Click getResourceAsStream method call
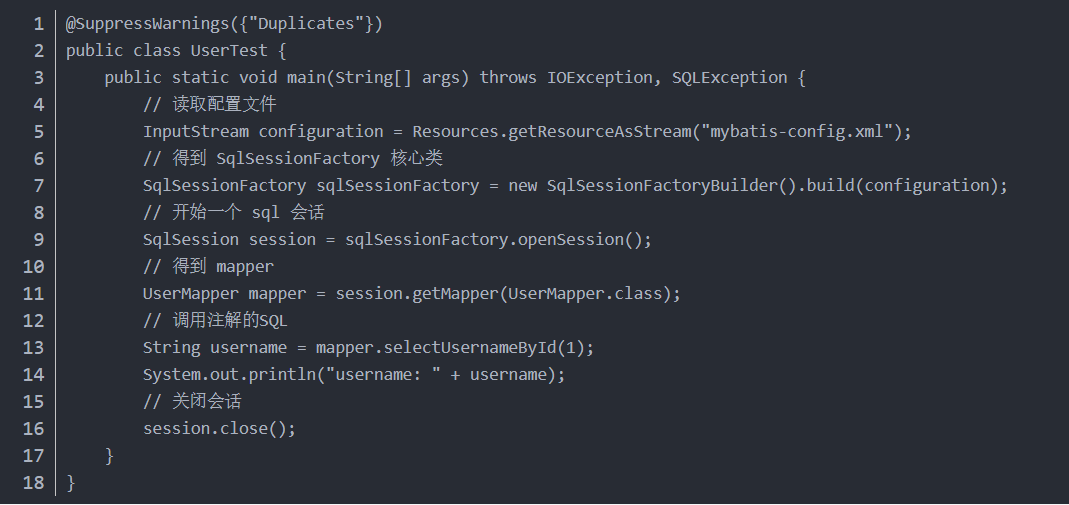Image resolution: width=1069 pixels, height=505 pixels. tap(600, 132)
